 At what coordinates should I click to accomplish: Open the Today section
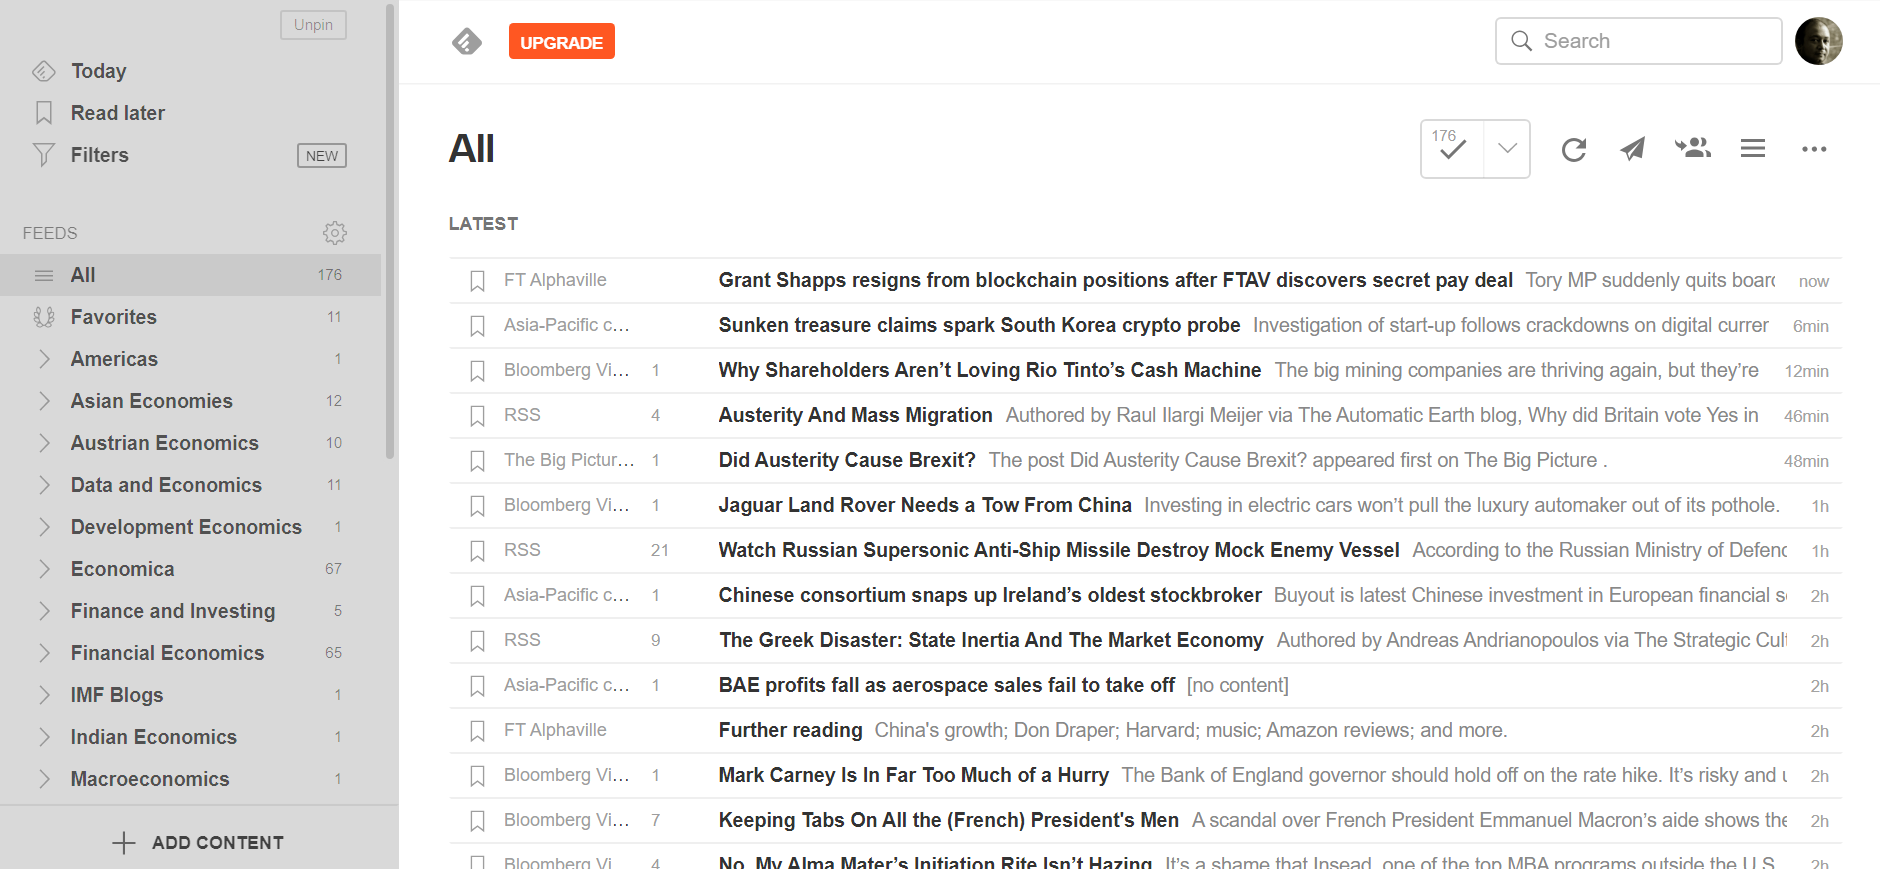pyautogui.click(x=99, y=71)
